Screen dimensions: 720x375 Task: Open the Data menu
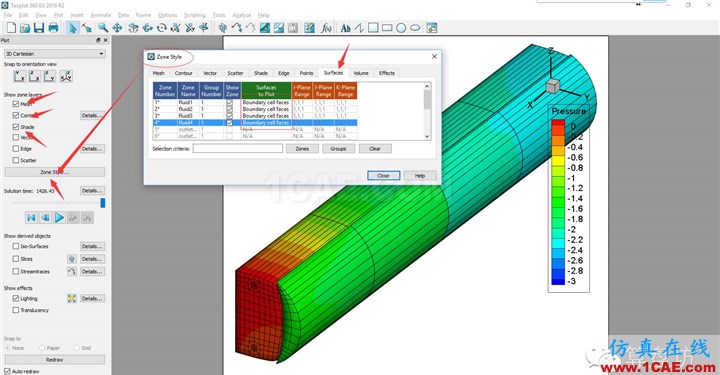point(123,15)
